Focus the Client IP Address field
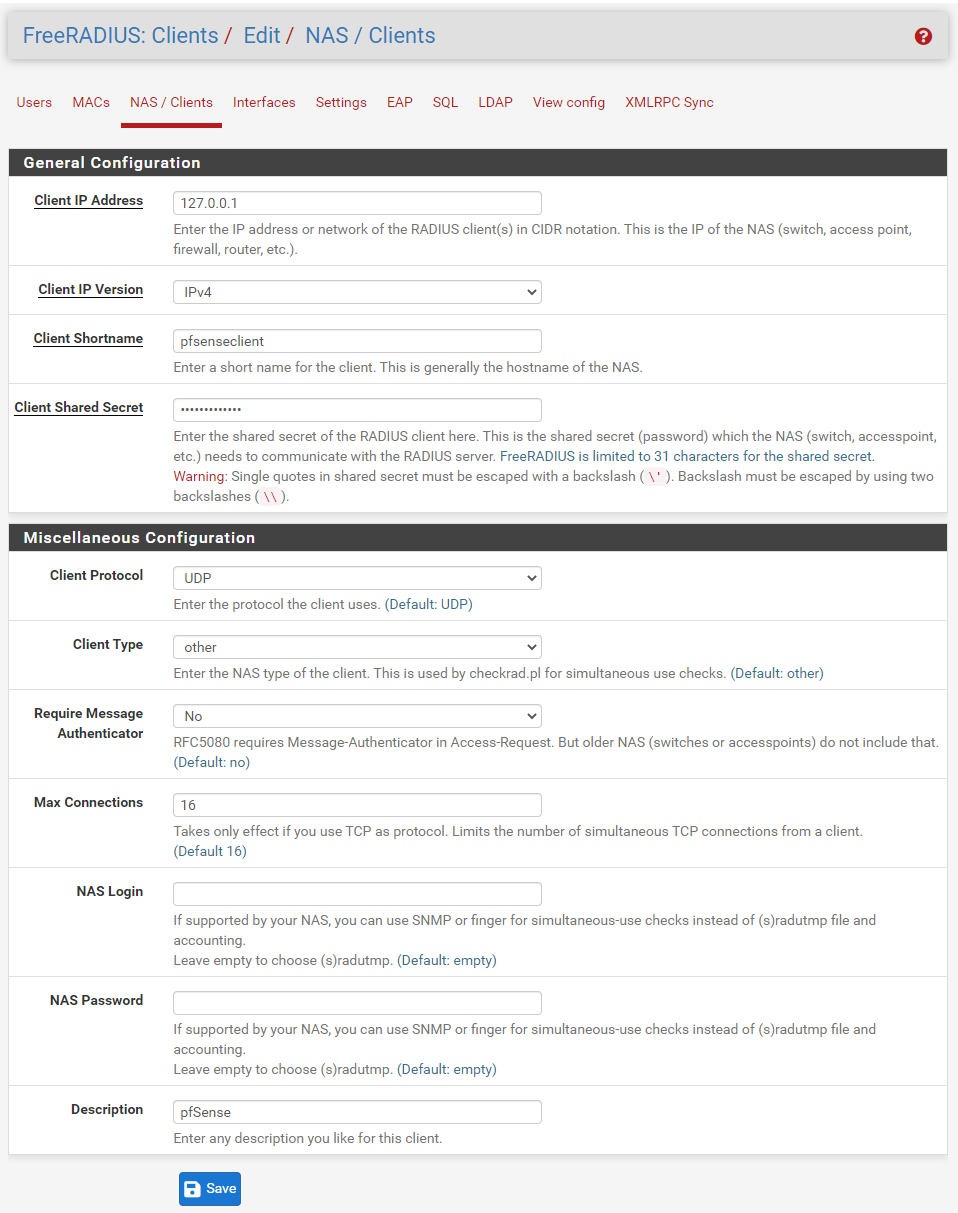 pyautogui.click(x=357, y=203)
